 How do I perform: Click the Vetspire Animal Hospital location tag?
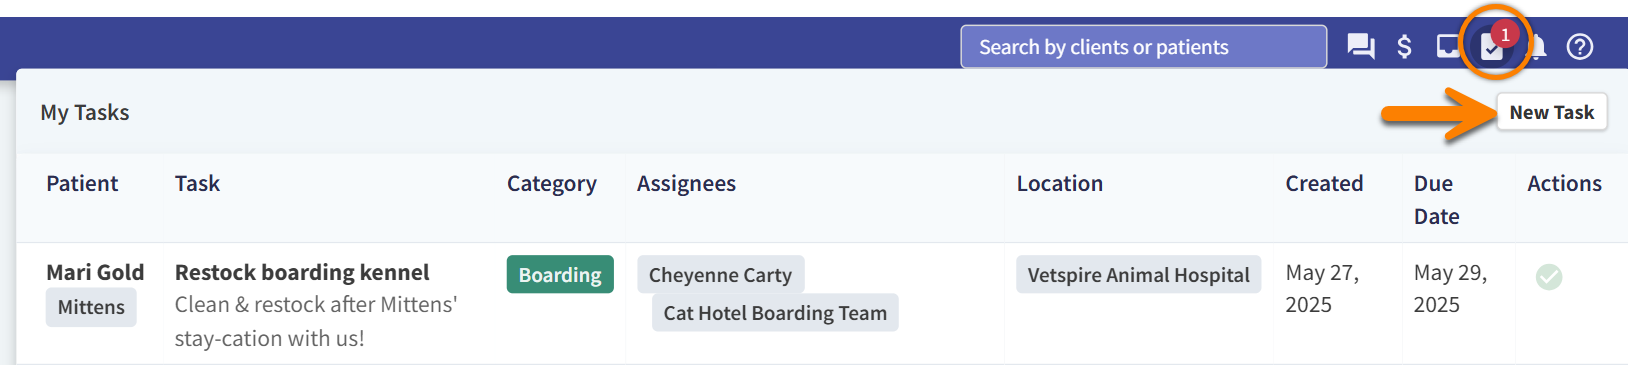click(1138, 275)
